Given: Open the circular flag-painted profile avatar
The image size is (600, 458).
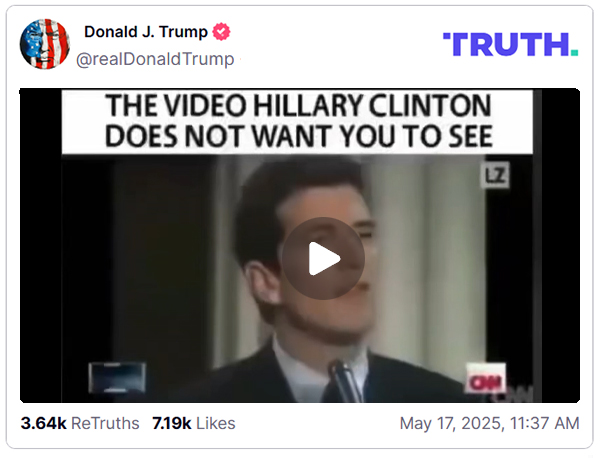Looking at the screenshot, I should pos(45,44).
